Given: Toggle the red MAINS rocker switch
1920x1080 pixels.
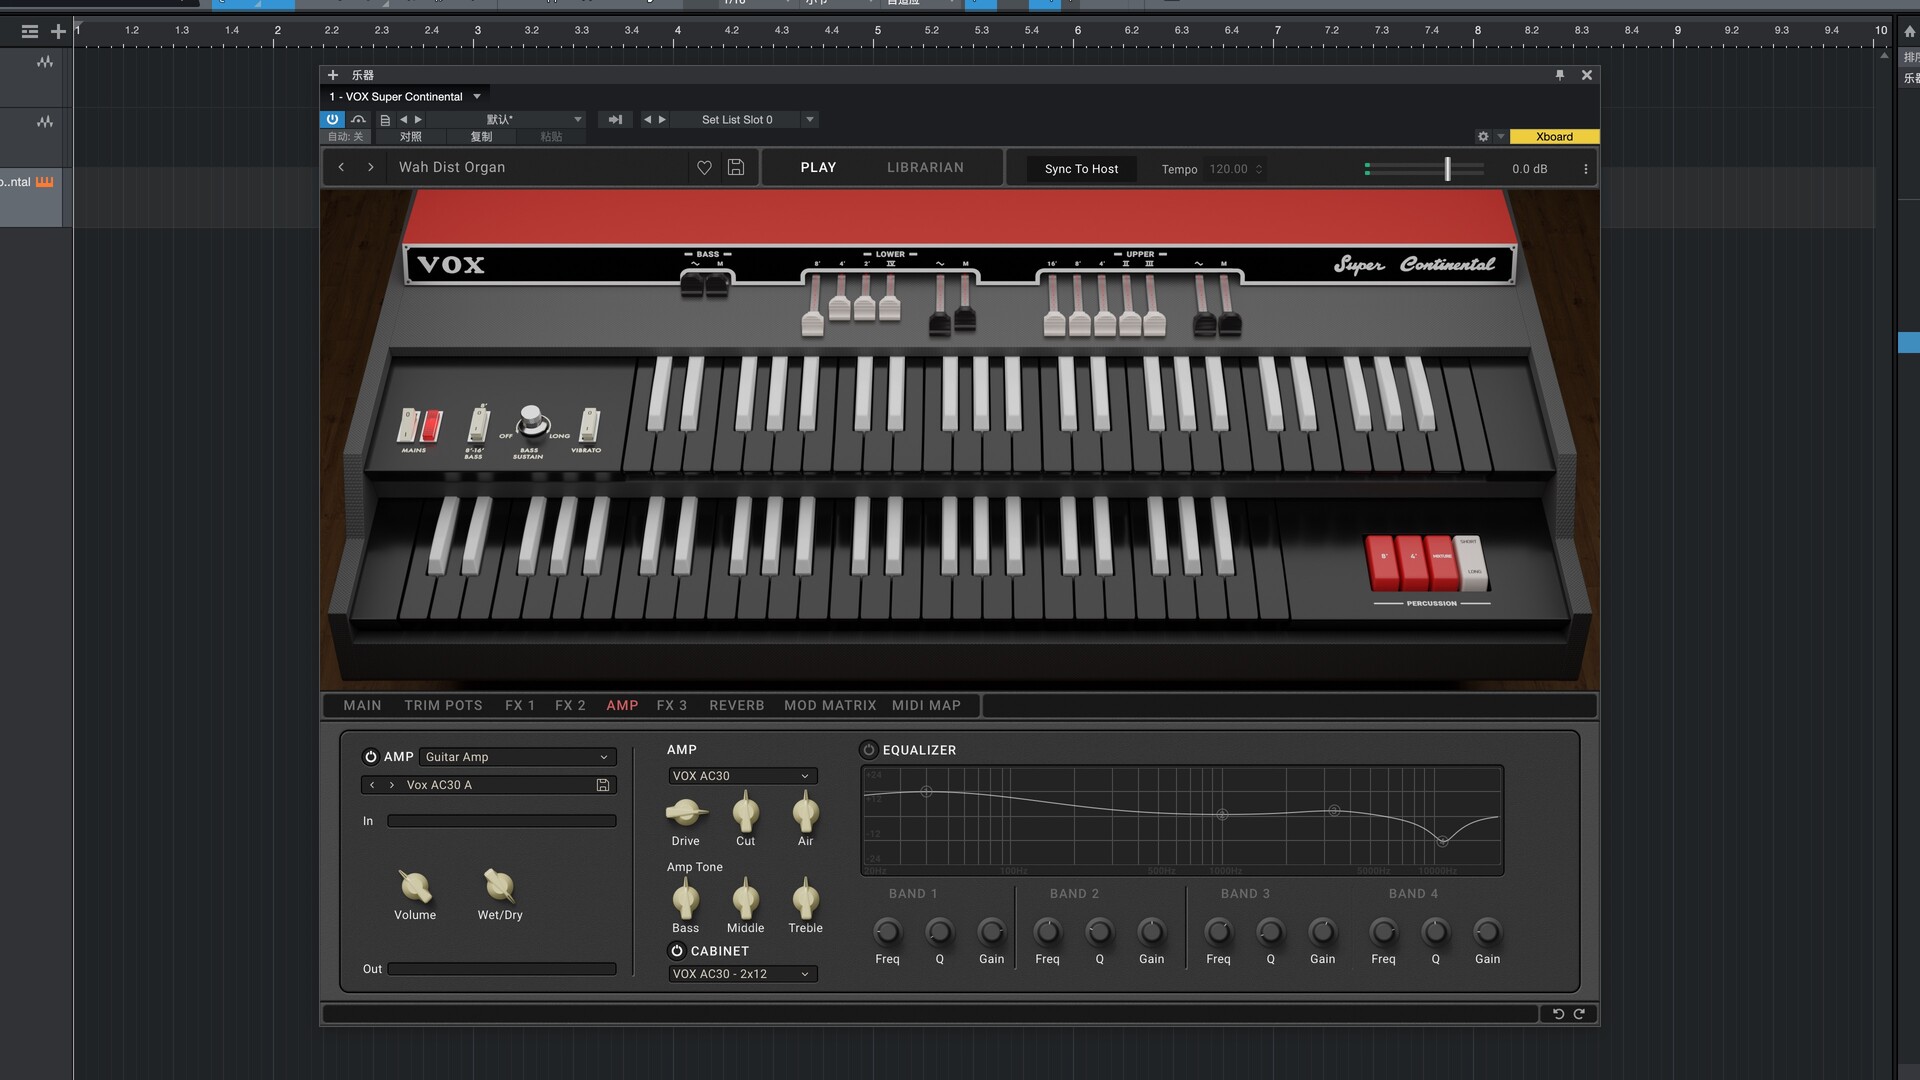Looking at the screenshot, I should [x=431, y=426].
